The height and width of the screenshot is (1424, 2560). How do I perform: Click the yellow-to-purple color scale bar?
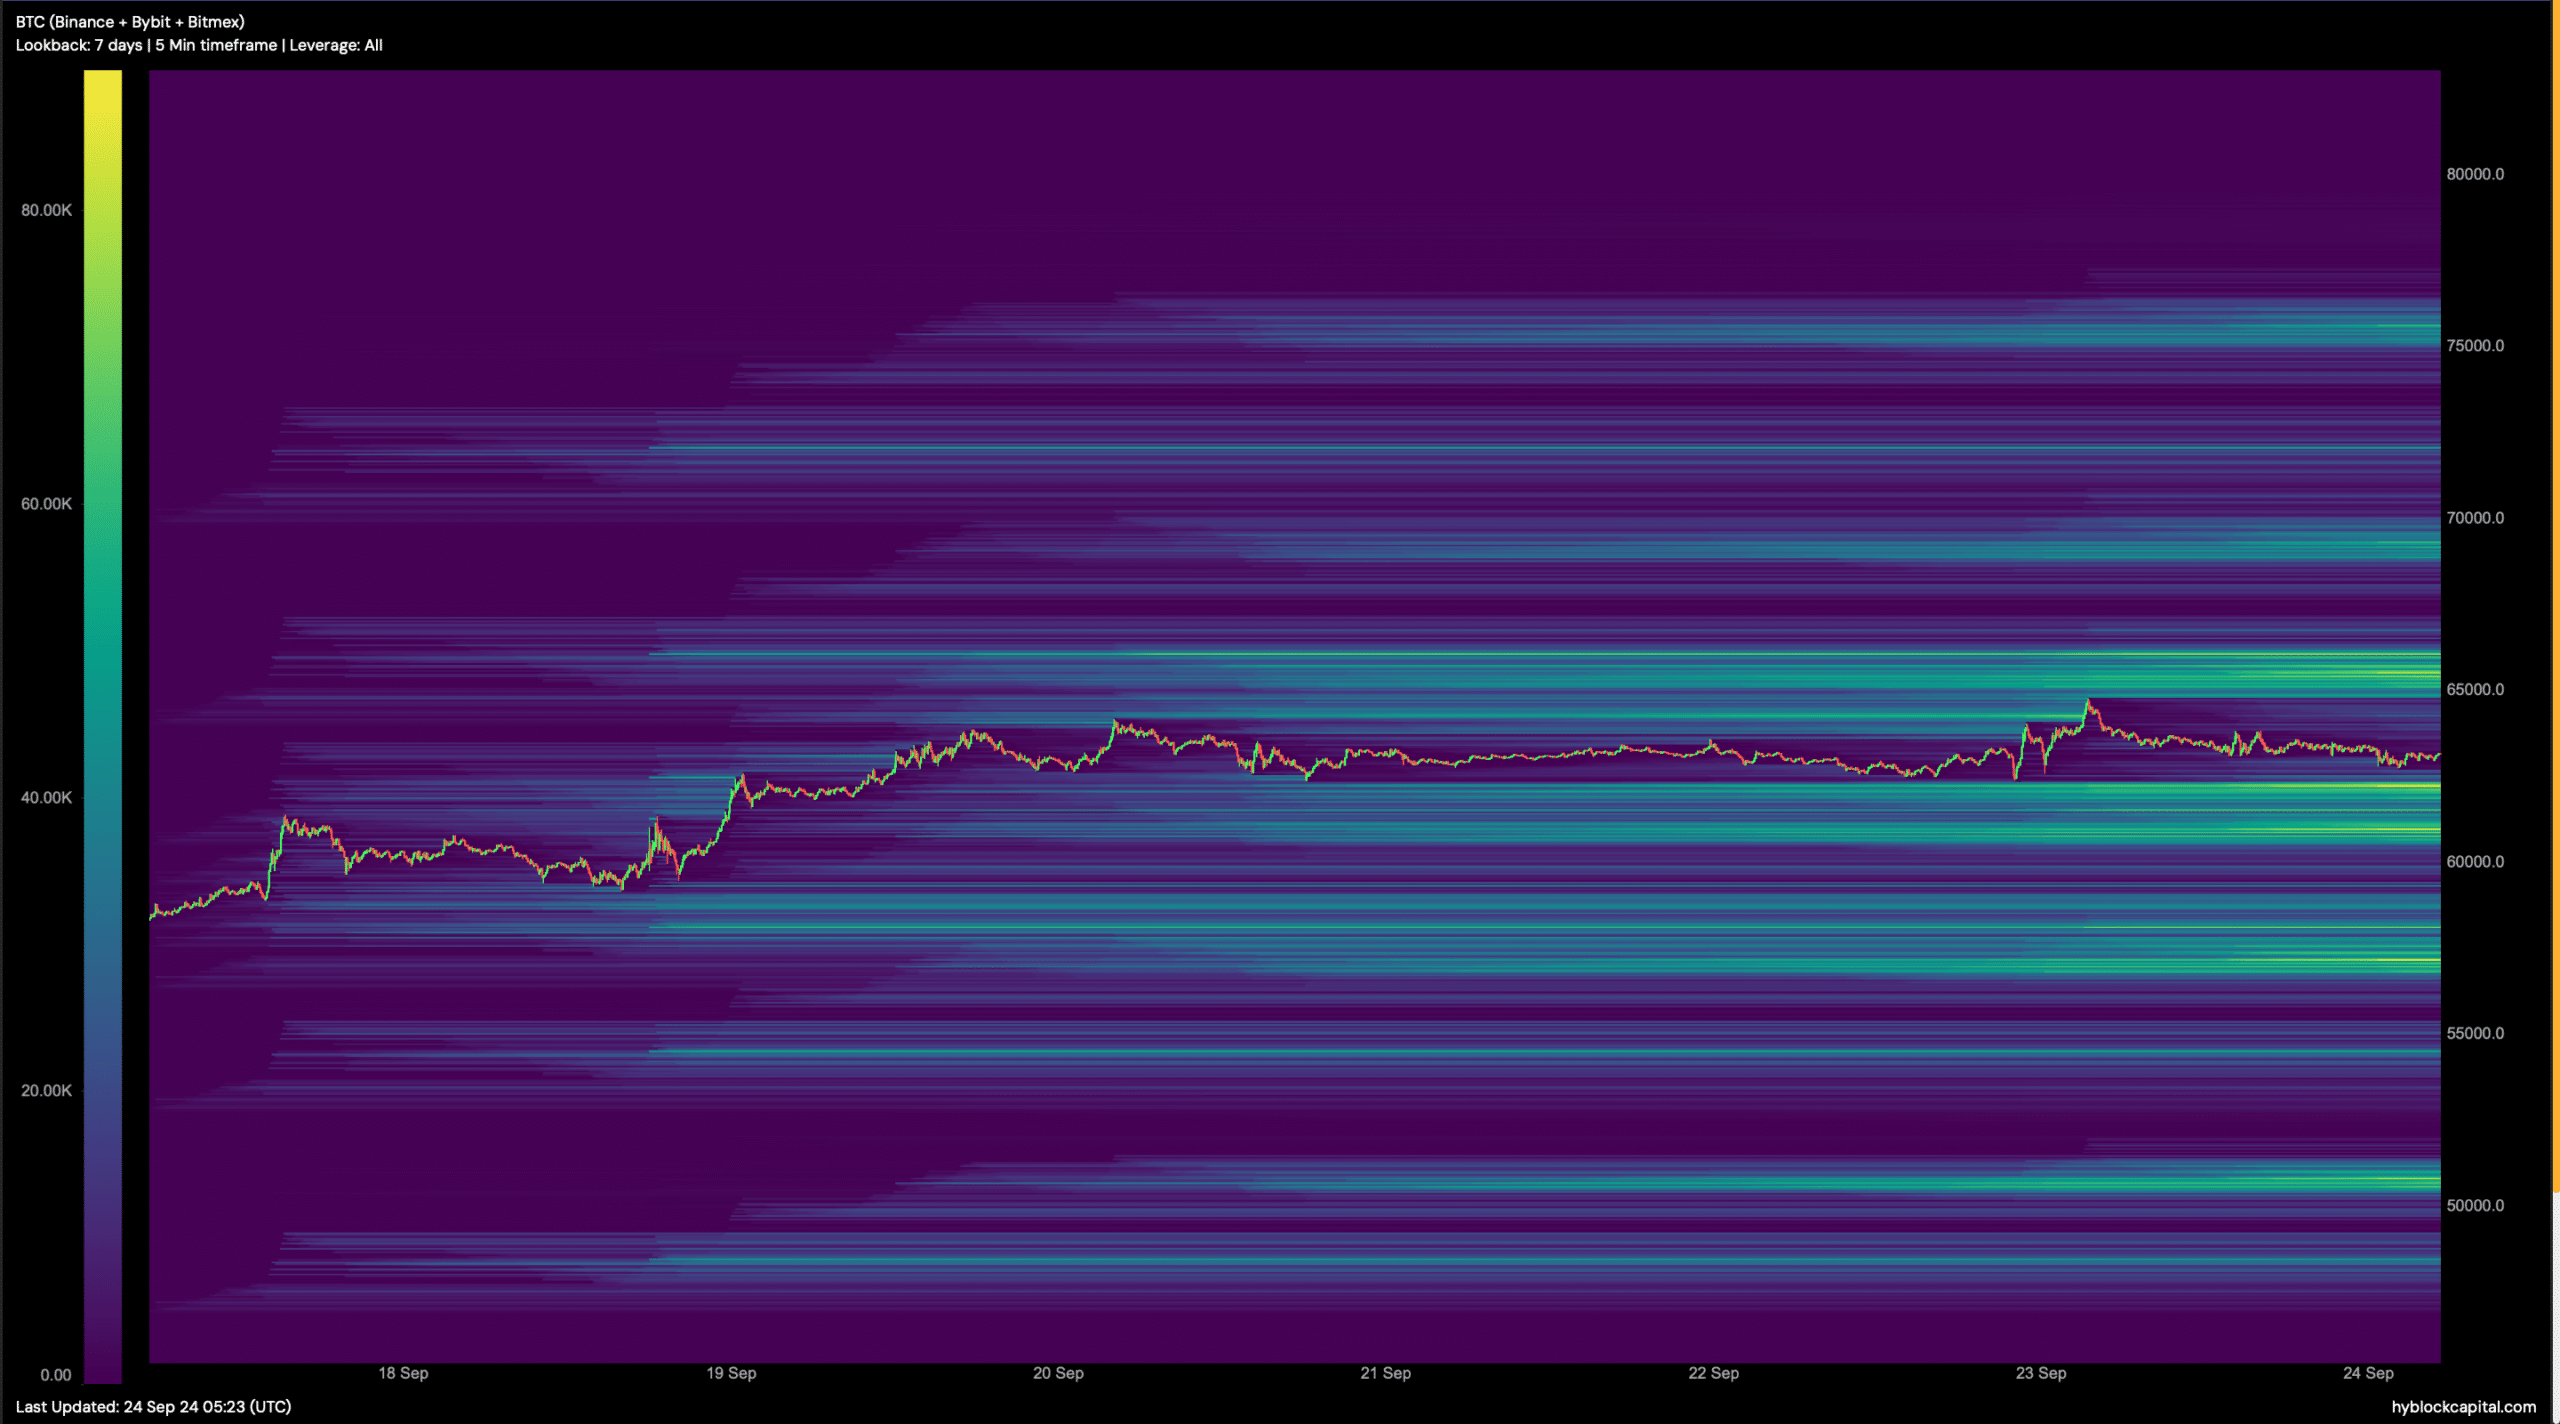(103, 726)
